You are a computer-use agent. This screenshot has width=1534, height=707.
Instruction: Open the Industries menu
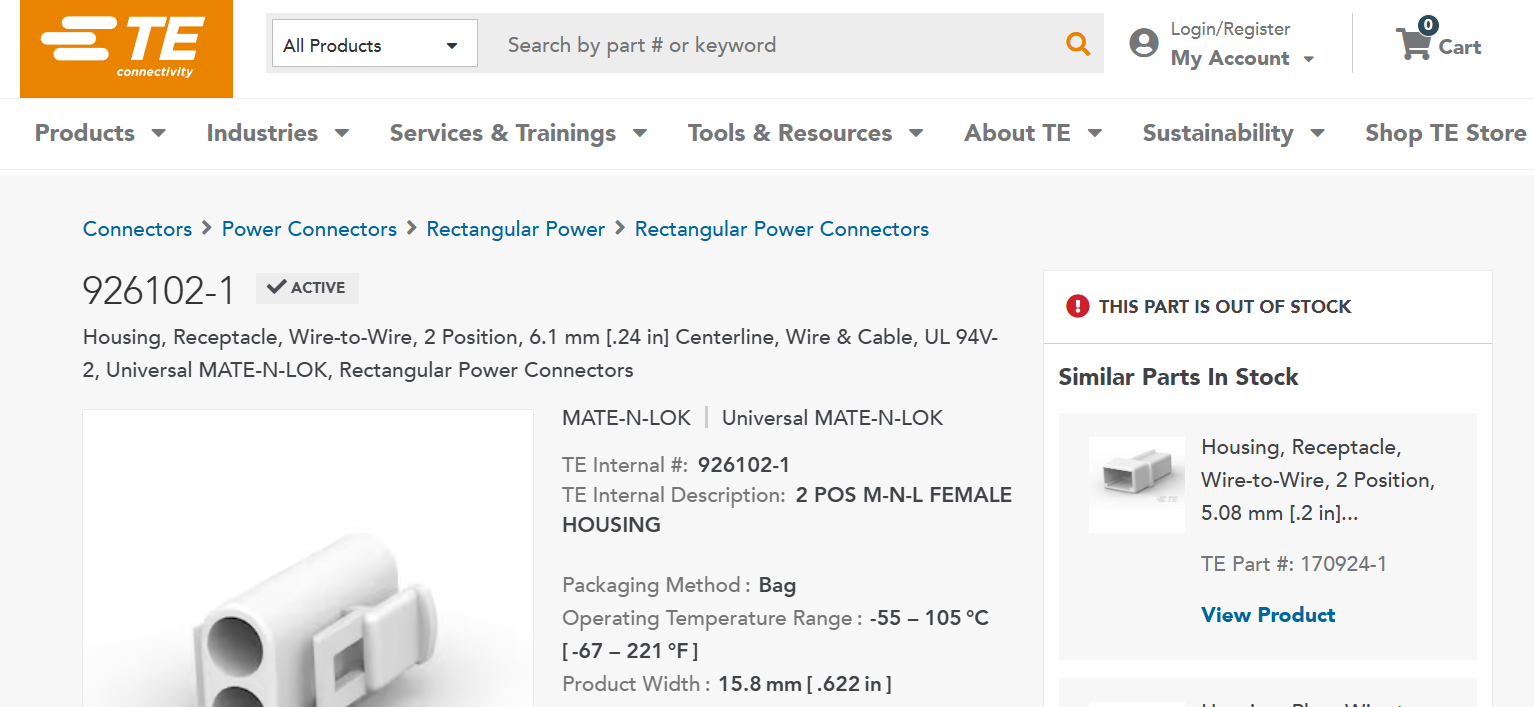277,133
